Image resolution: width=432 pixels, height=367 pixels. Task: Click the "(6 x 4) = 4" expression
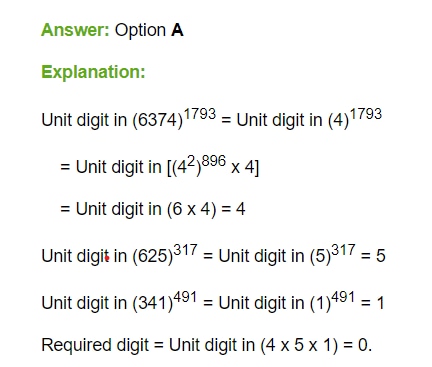[x=206, y=209]
